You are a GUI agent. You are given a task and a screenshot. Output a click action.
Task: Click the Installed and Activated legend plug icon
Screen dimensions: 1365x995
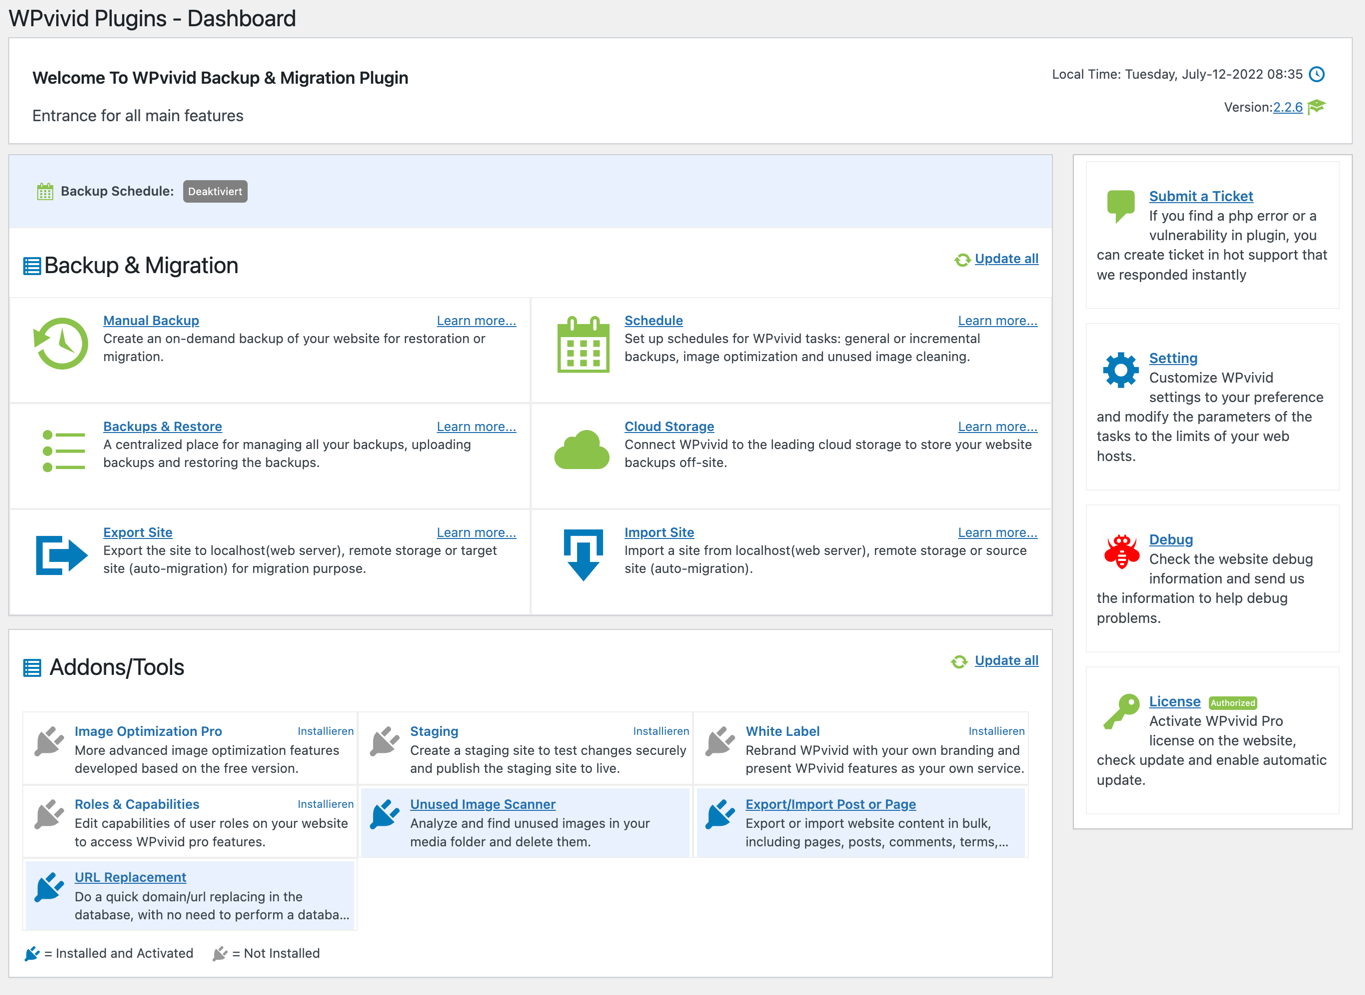tap(32, 953)
